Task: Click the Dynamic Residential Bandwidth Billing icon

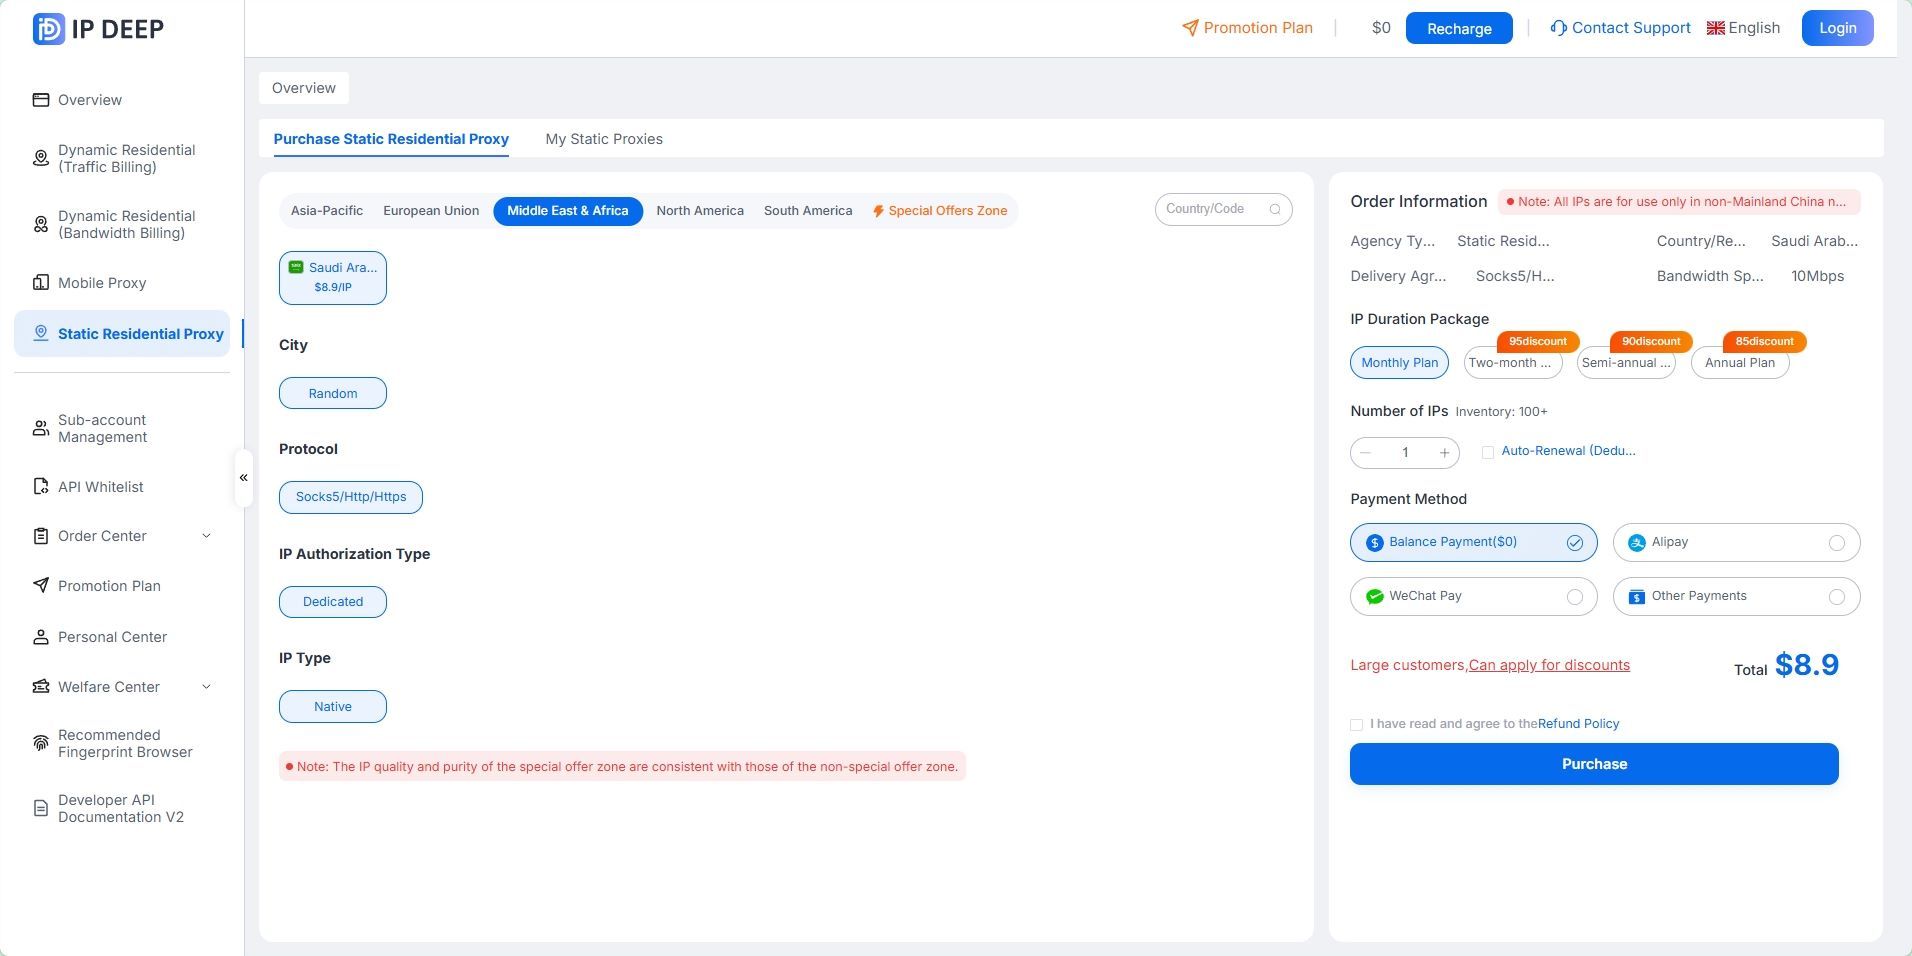Action: [41, 225]
